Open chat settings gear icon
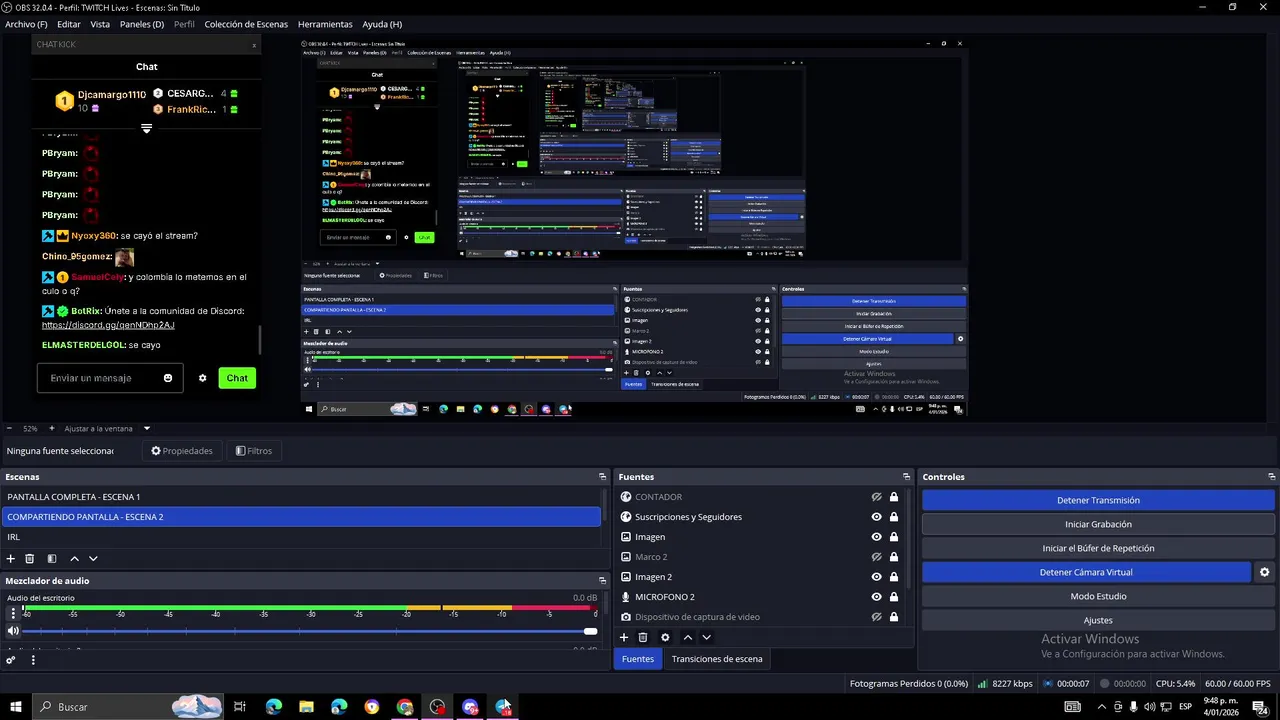 tap(203, 378)
